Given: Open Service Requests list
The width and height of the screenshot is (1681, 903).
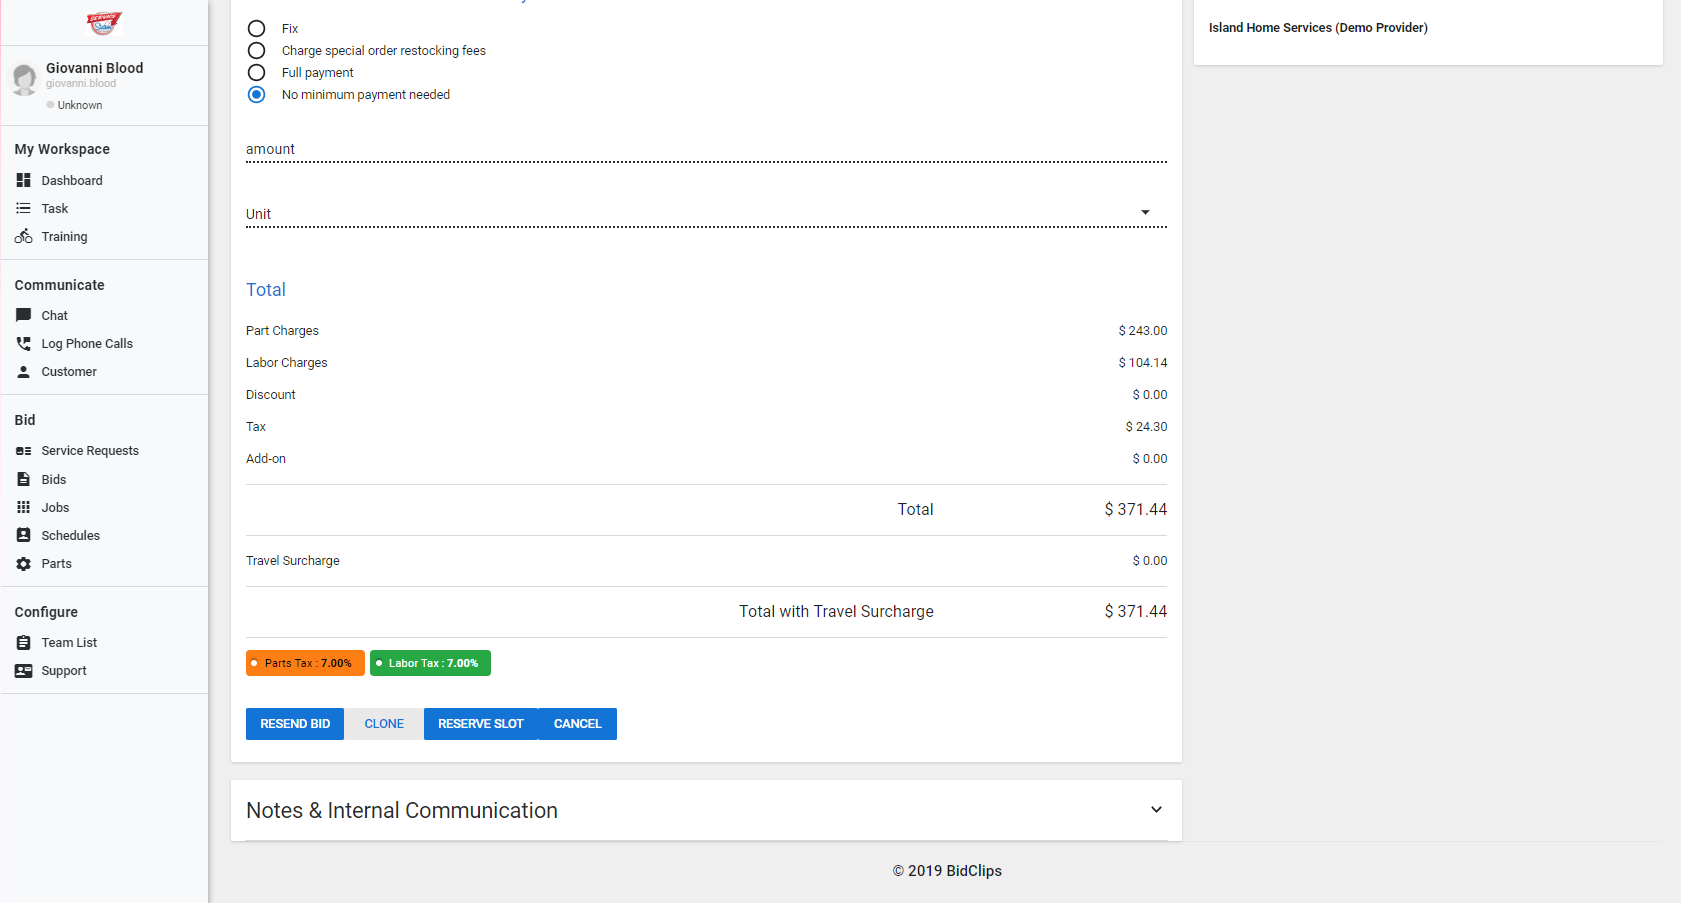Looking at the screenshot, I should pos(90,451).
